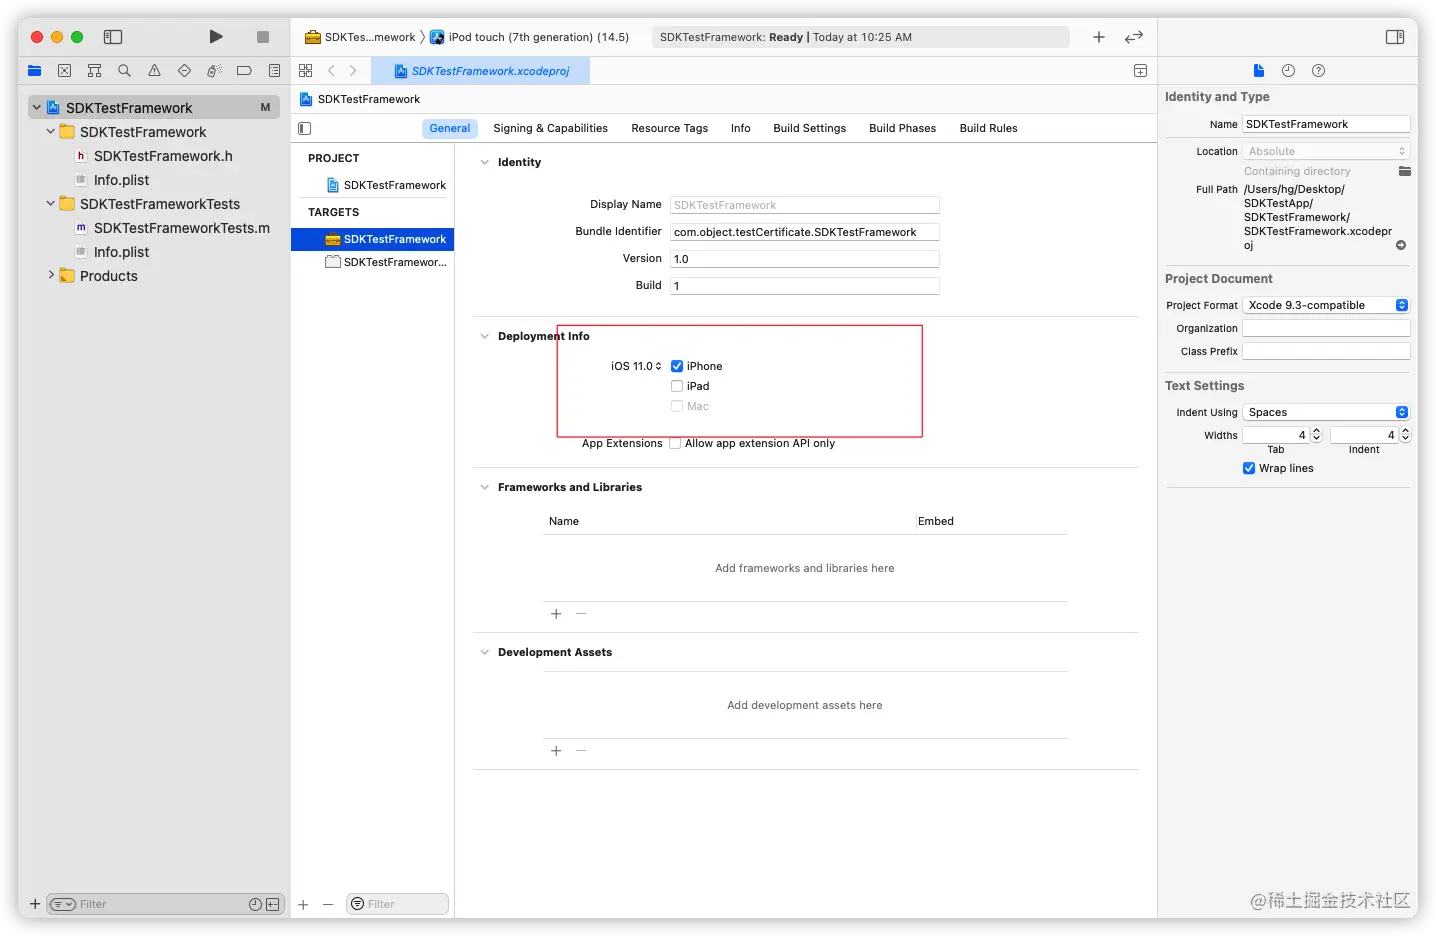The height and width of the screenshot is (936, 1436).
Task: Toggle the Mac device checkbox
Action: pos(677,406)
